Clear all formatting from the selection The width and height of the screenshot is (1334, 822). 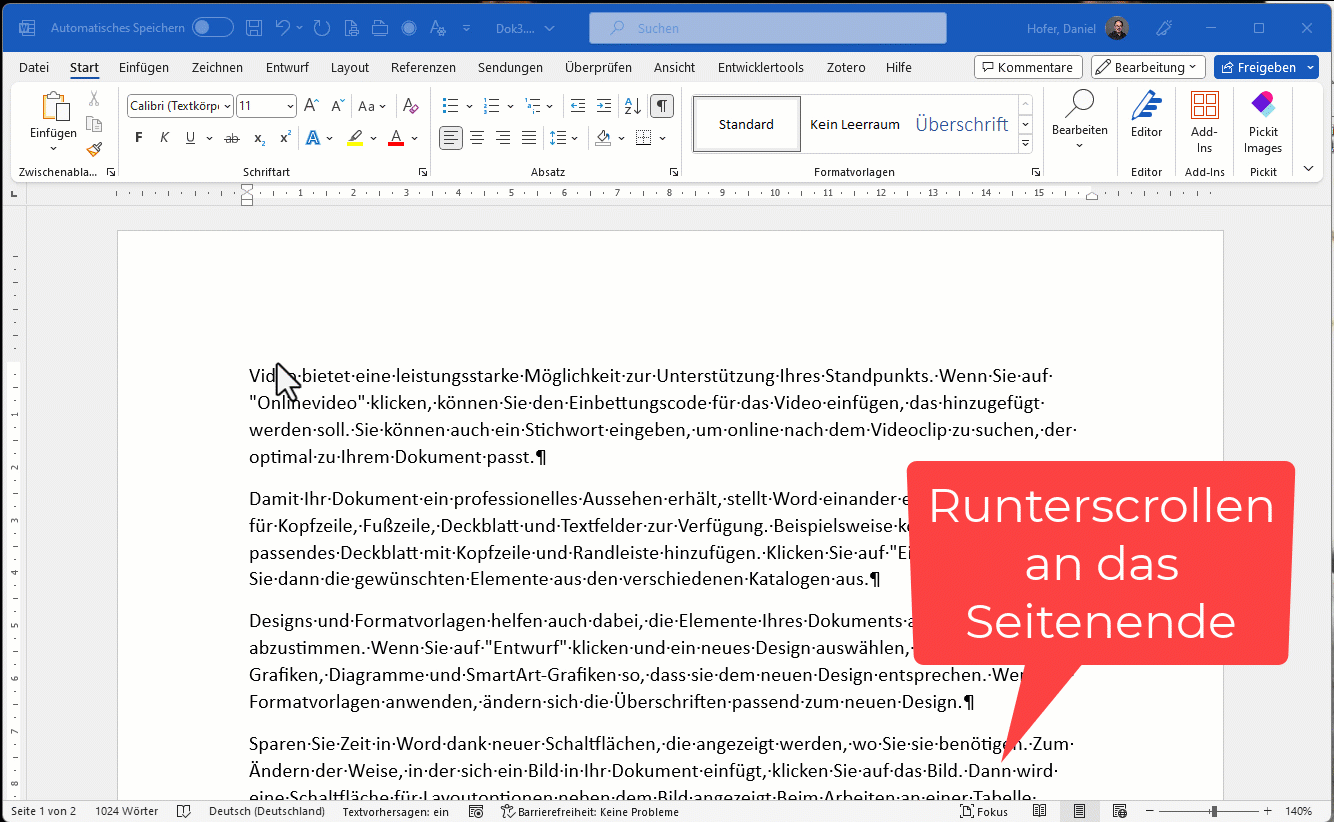coord(410,106)
